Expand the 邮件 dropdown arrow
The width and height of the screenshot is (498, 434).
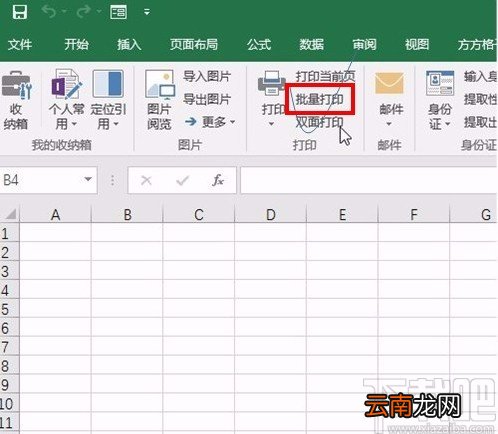pyautogui.click(x=389, y=124)
